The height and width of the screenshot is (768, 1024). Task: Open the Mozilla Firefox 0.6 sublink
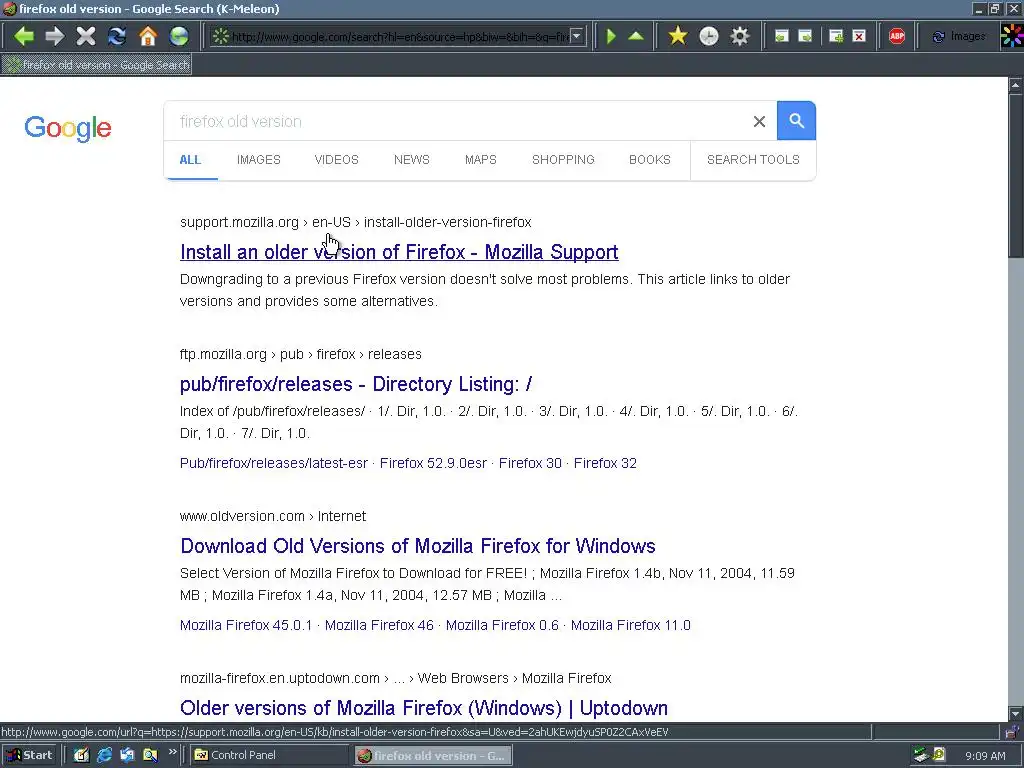[x=502, y=625]
